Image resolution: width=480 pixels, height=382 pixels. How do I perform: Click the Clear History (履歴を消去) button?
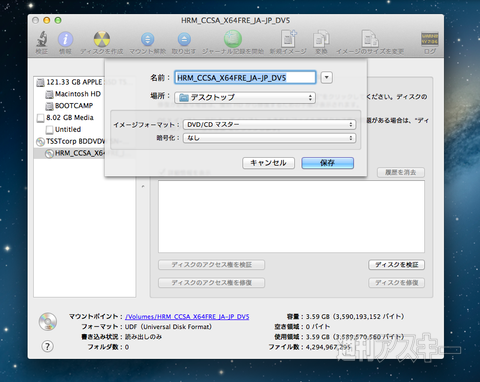coord(401,172)
